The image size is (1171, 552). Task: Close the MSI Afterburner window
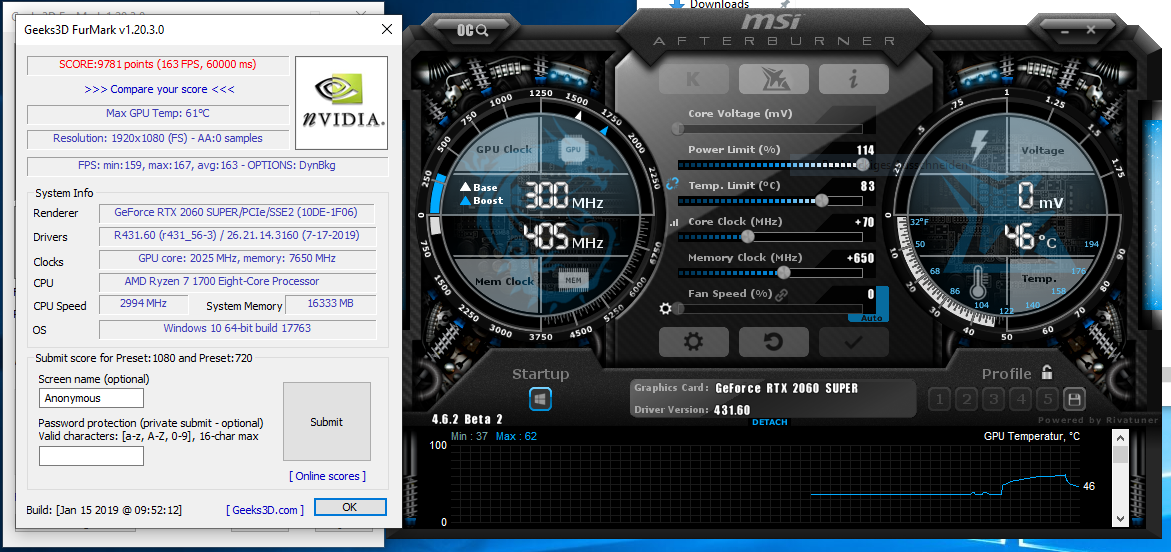(1091, 31)
